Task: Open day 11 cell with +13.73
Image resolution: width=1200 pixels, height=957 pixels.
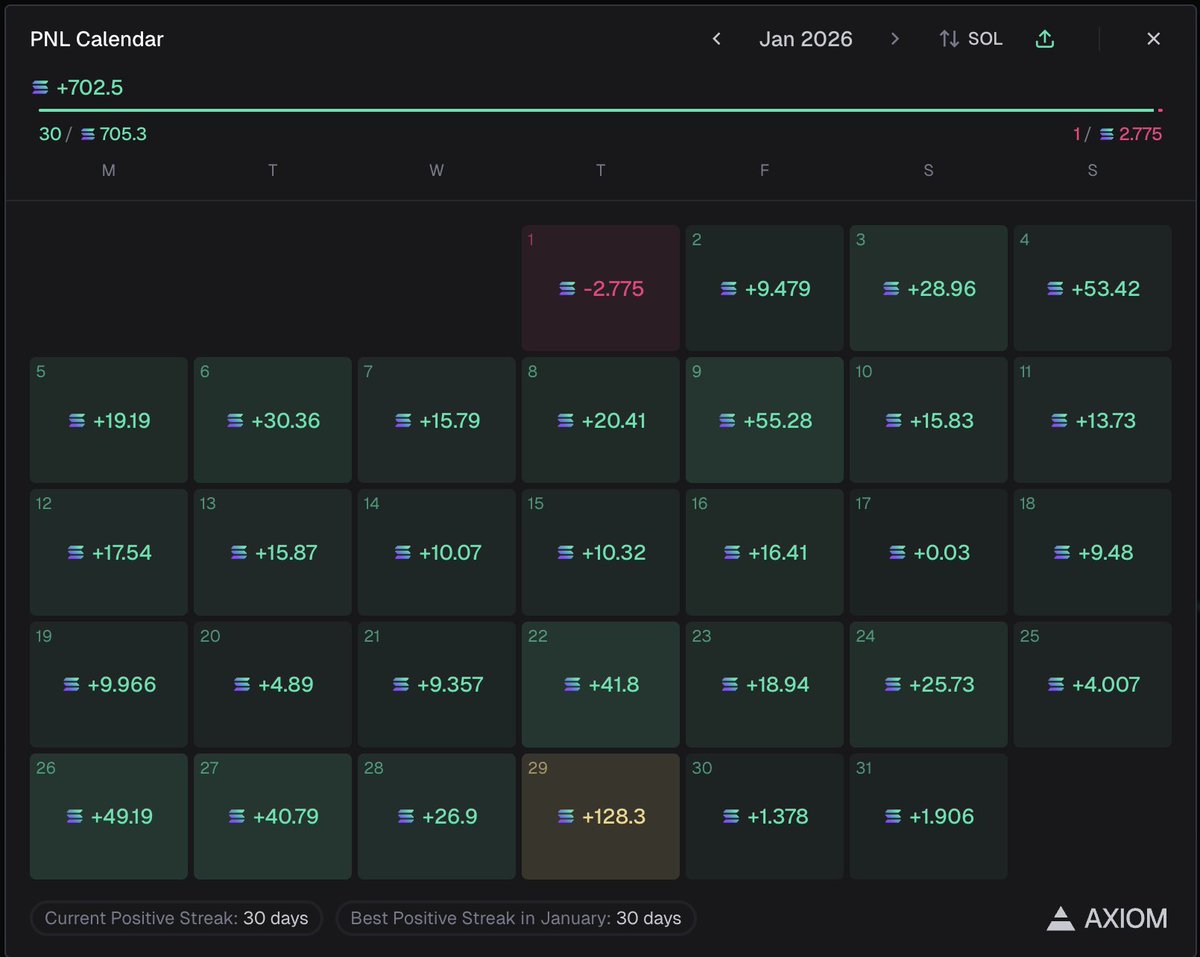Action: pos(1093,420)
